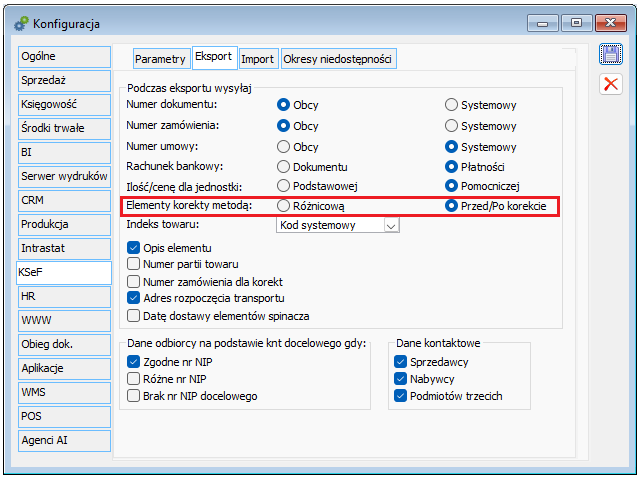Switch to the Parametry tab
This screenshot has height=481, width=640.
coord(160,59)
